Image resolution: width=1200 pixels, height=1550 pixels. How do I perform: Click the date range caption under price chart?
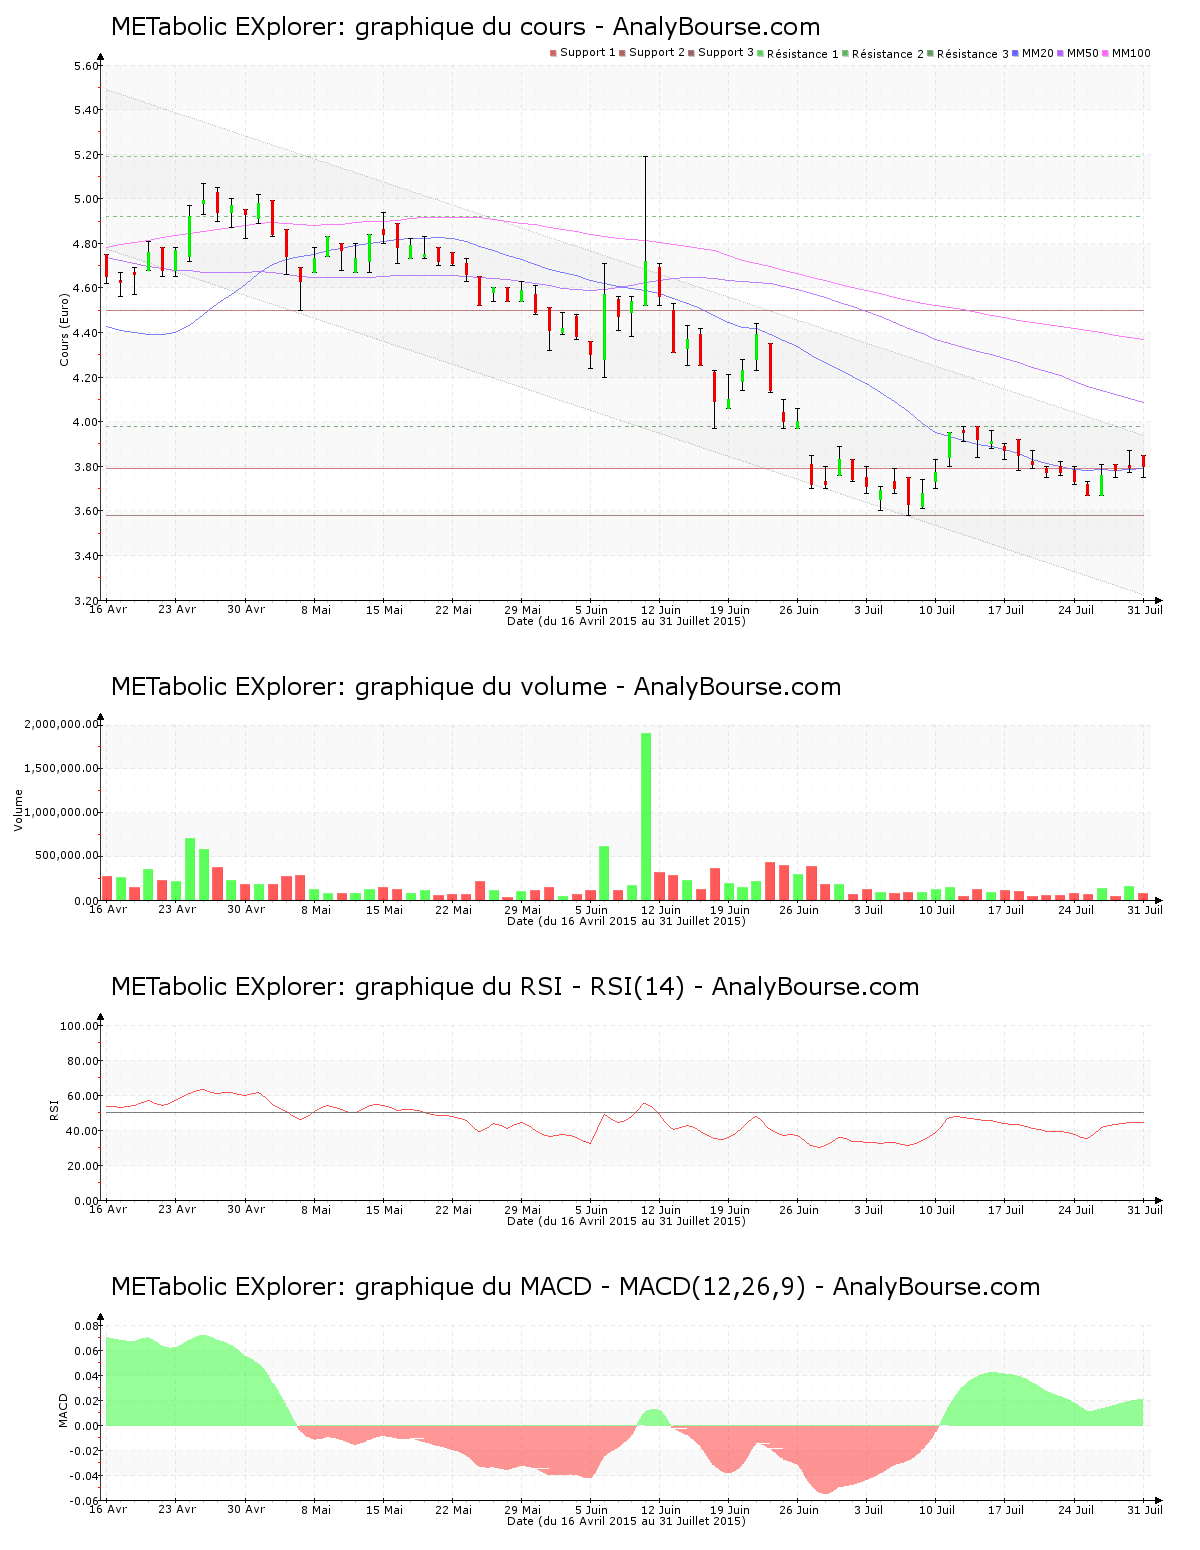(x=626, y=621)
